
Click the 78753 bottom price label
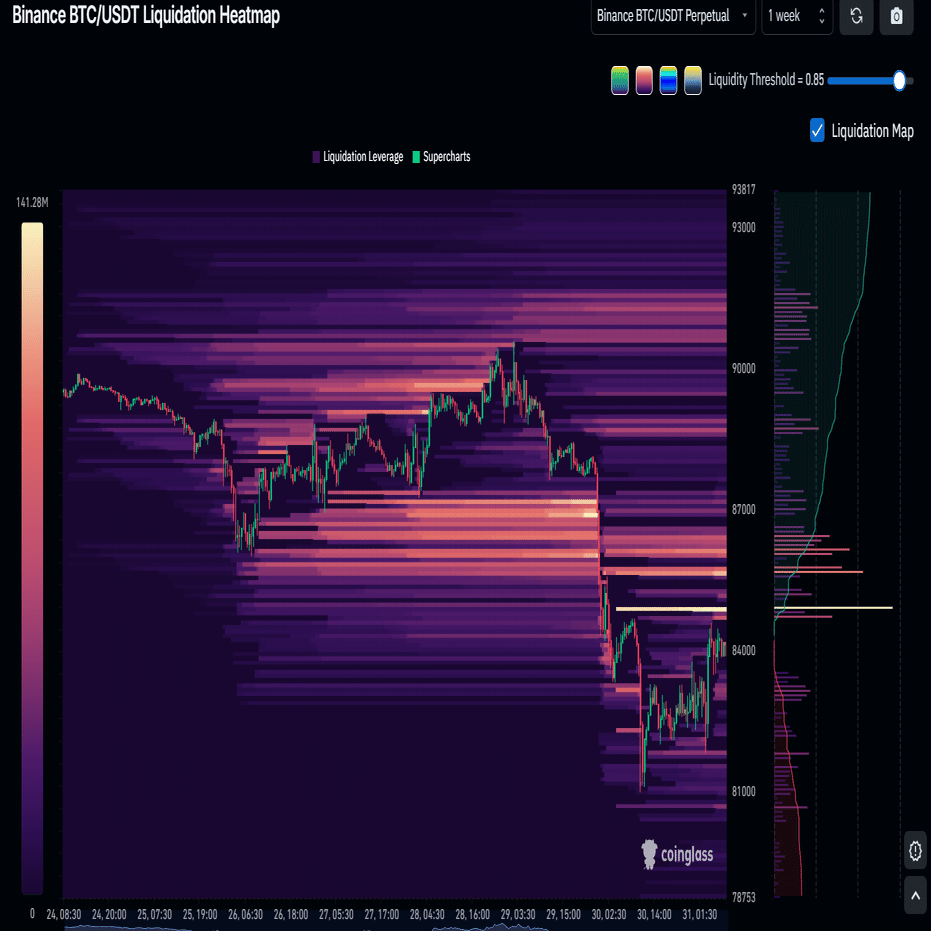click(x=743, y=897)
